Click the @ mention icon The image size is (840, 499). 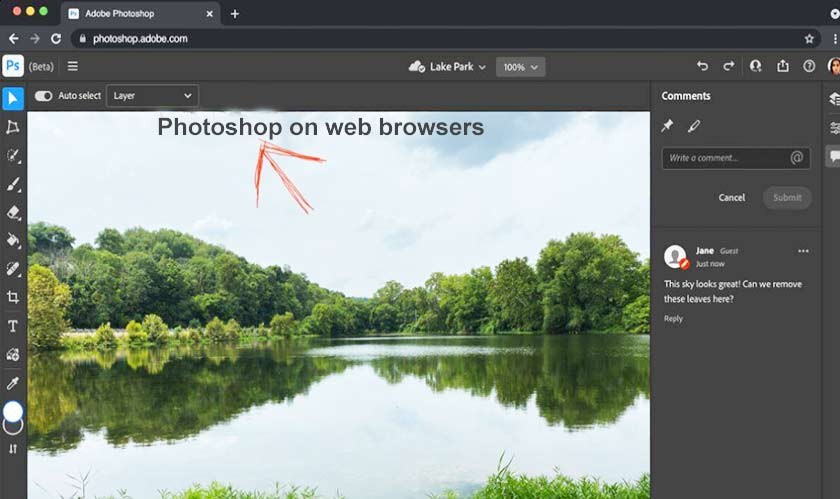tap(797, 158)
